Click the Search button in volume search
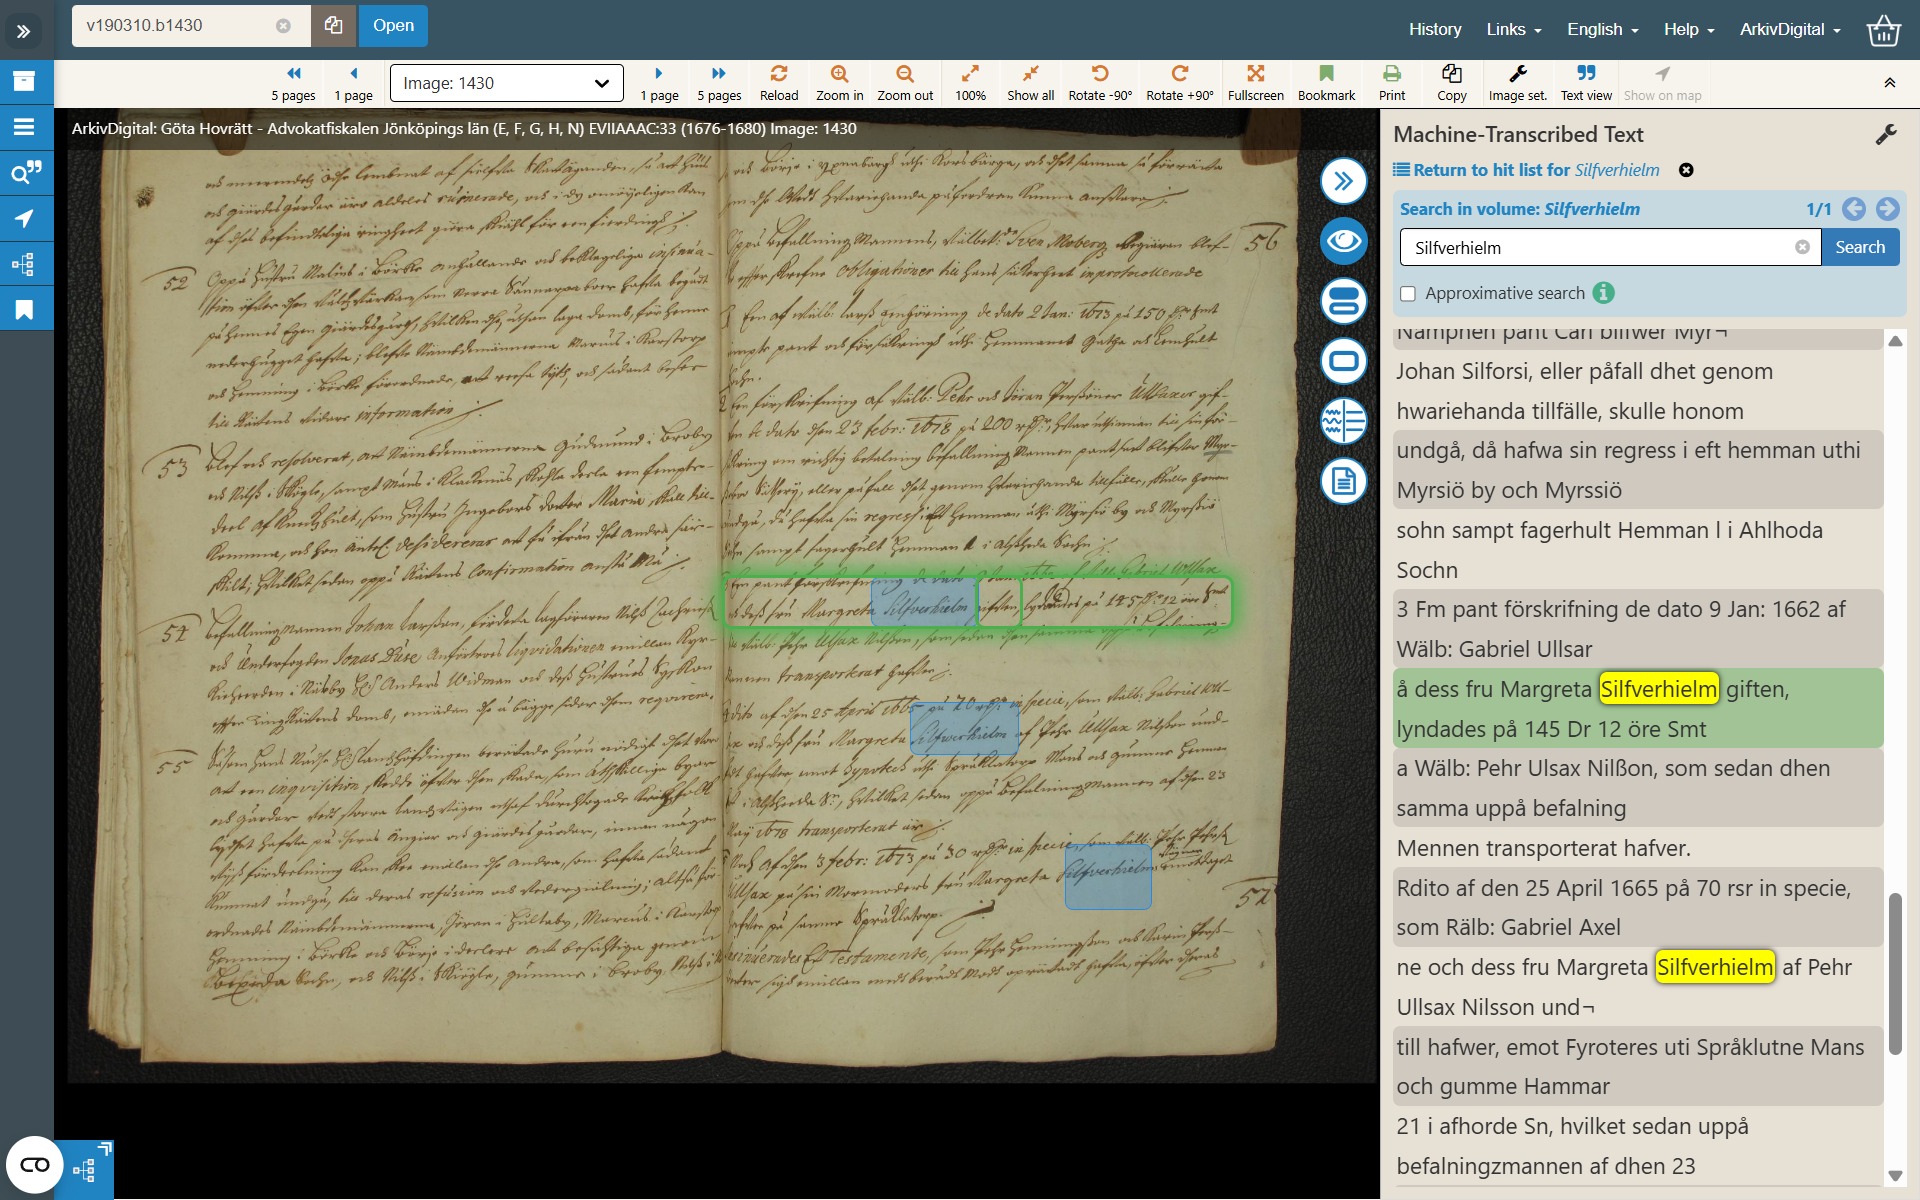Screen dimensions: 1920x1200 click(x=1859, y=247)
